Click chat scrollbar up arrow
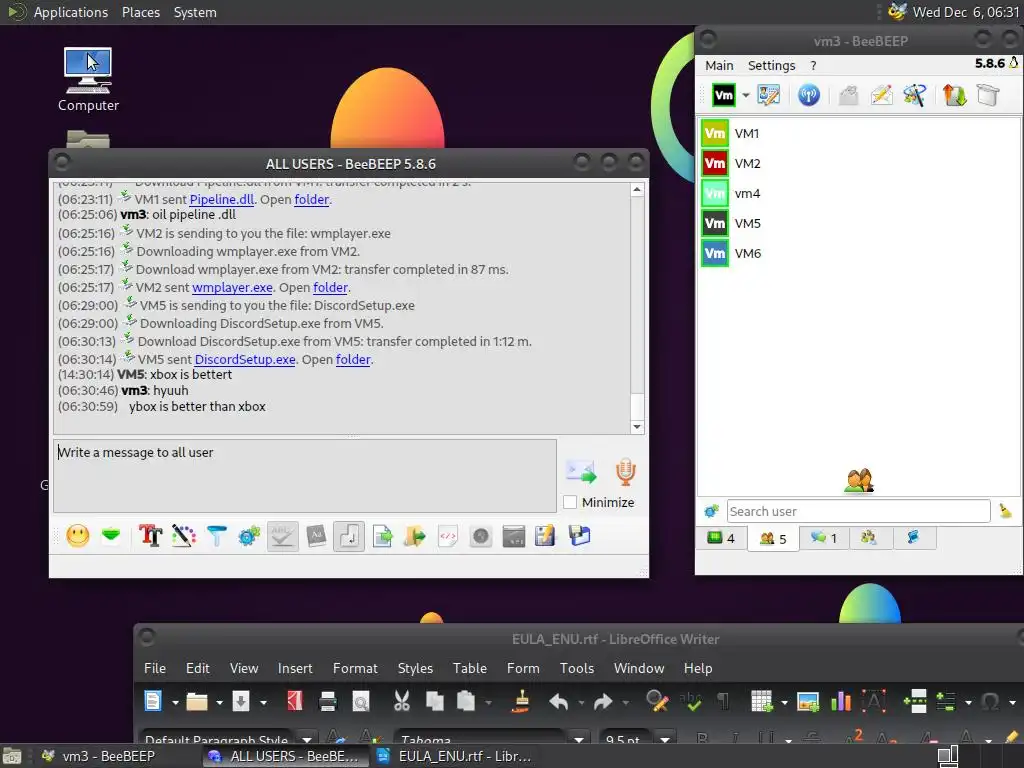This screenshot has height=768, width=1024. click(637, 189)
